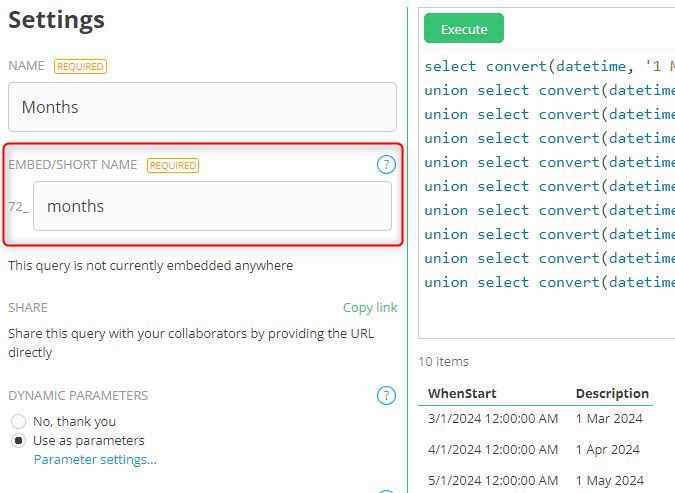Image resolution: width=675 pixels, height=493 pixels.
Task: Click the Embed/Short Name field with "months"
Action: click(x=212, y=206)
